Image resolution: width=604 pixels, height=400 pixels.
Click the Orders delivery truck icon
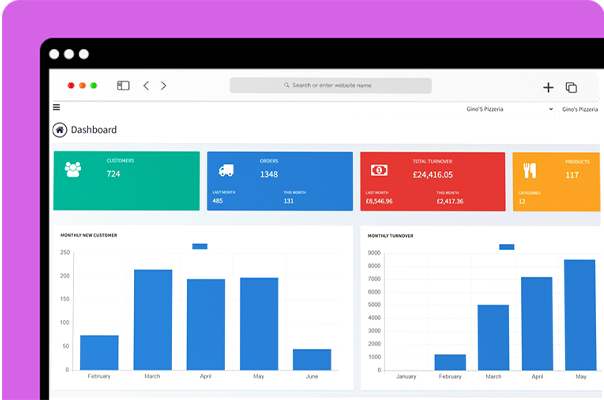click(226, 170)
